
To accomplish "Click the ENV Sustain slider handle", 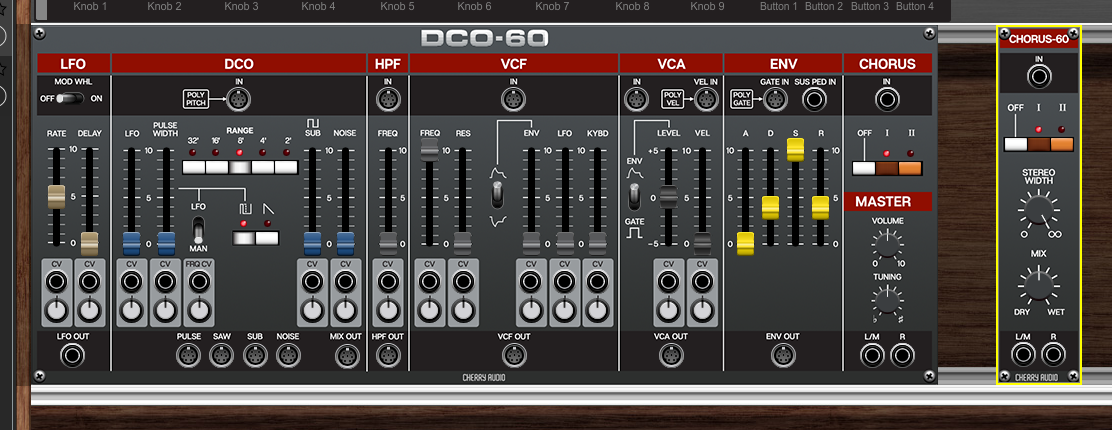I will (796, 150).
